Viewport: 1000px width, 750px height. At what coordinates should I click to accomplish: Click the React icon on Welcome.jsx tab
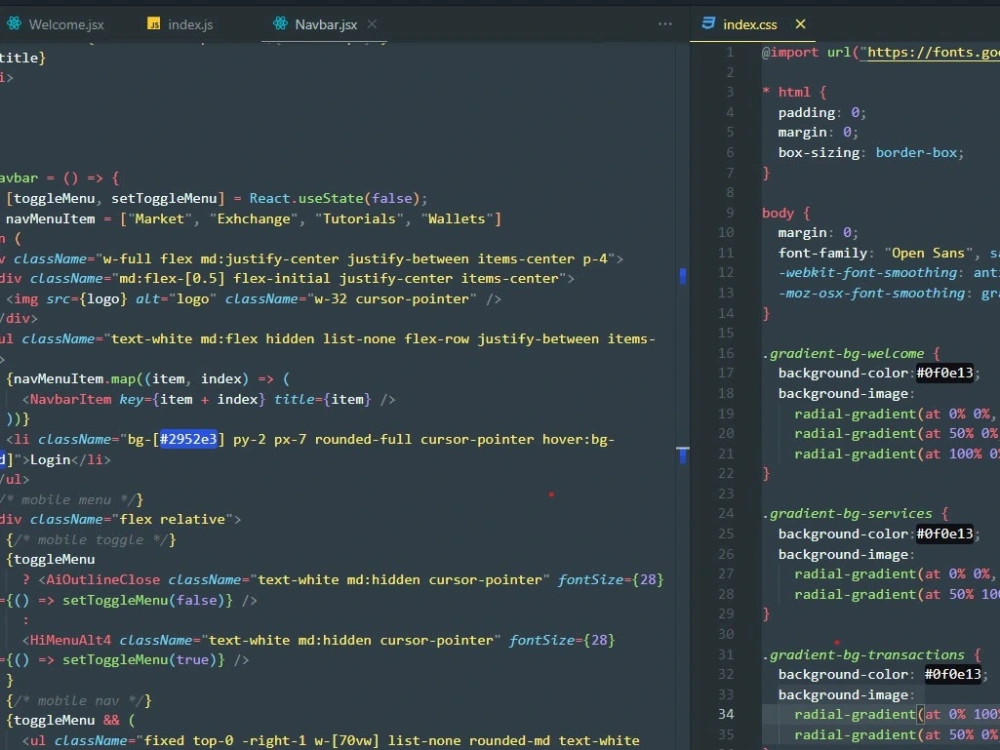[x=13, y=24]
